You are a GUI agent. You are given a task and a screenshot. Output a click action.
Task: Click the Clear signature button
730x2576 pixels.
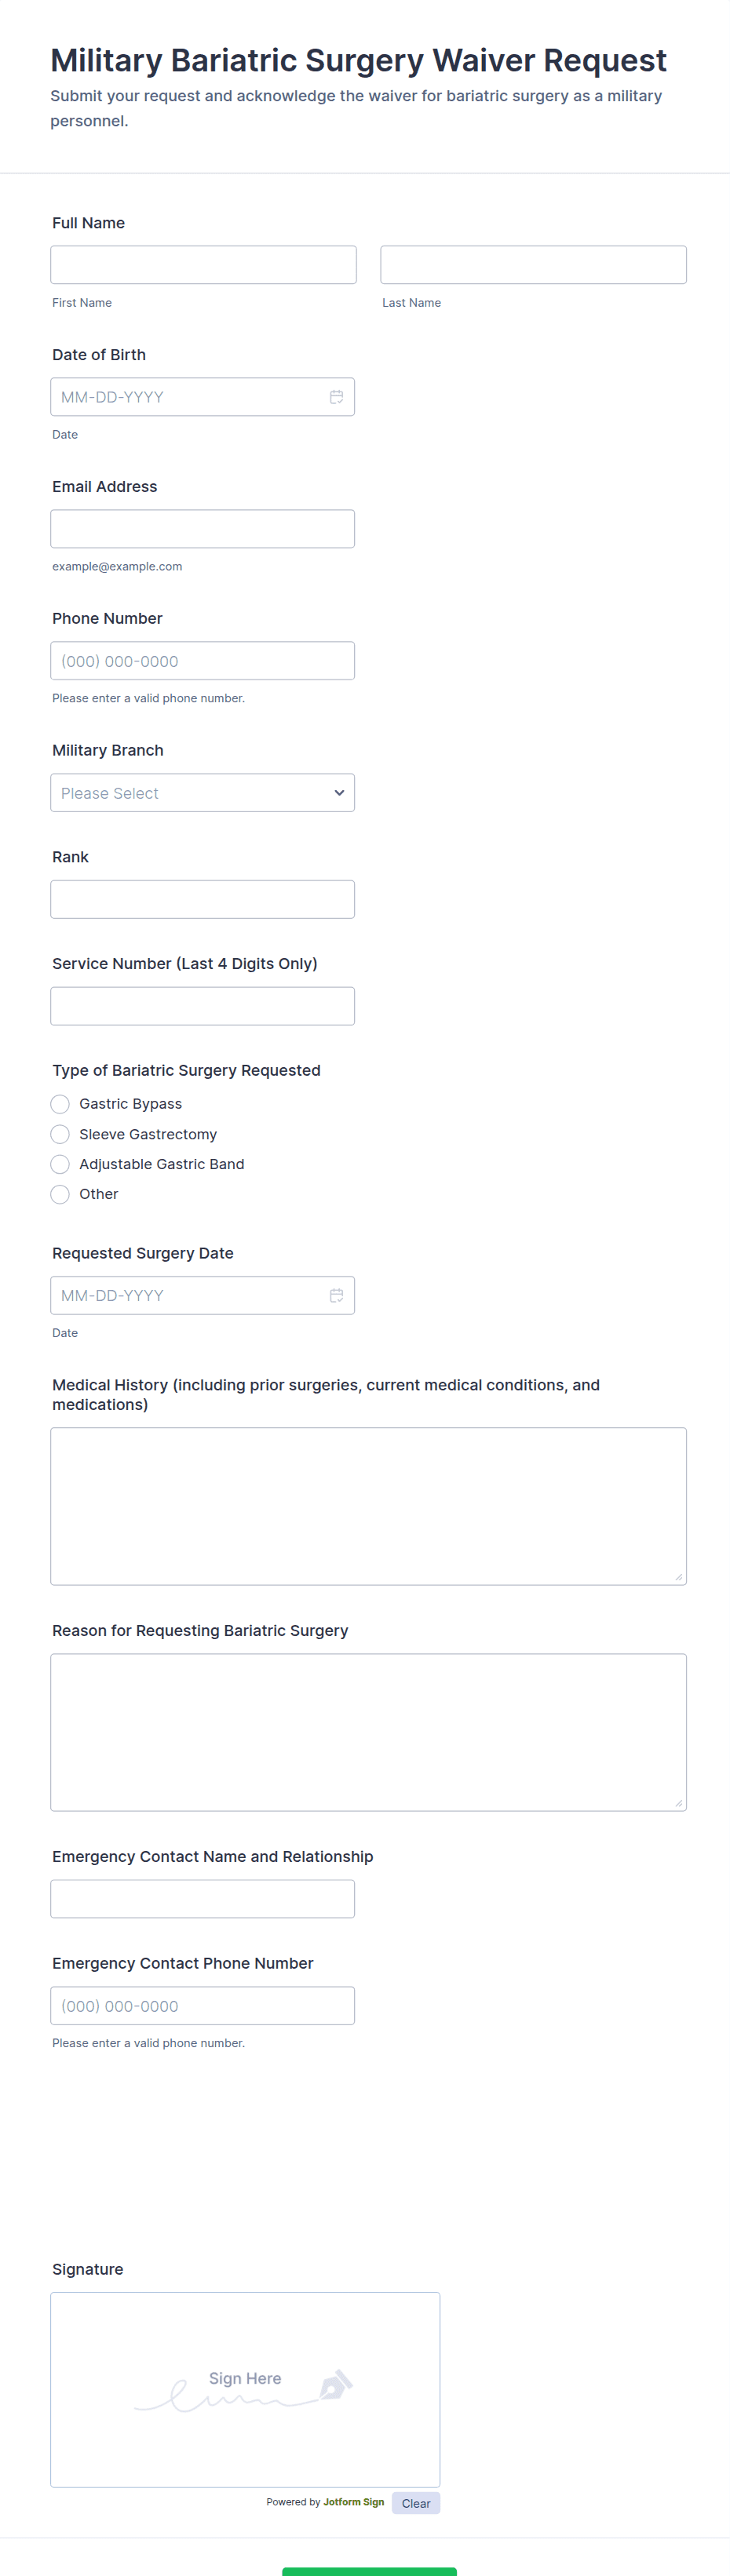coord(416,2503)
